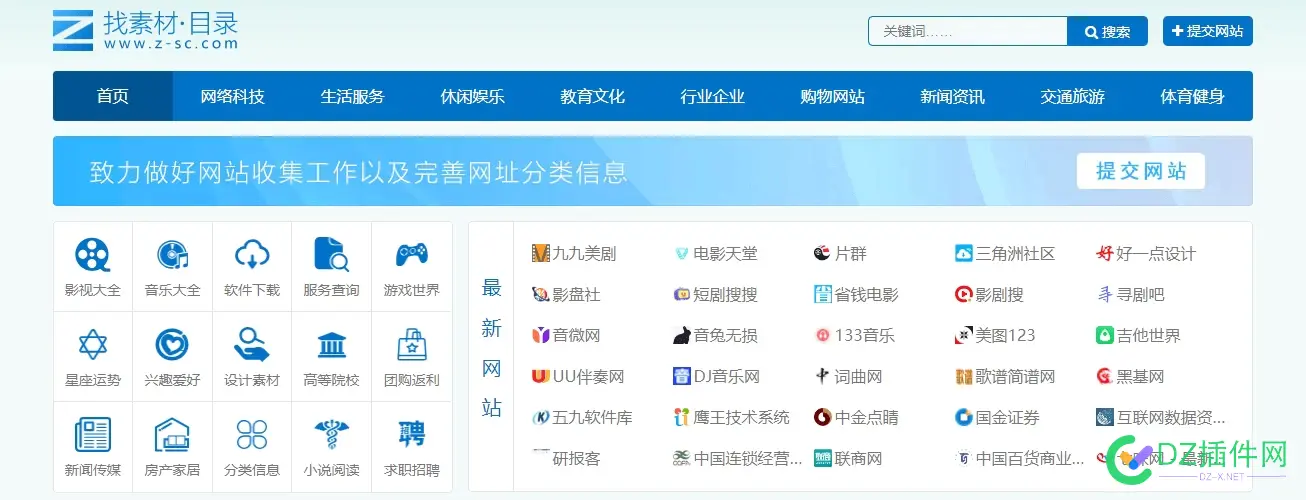
Task: Open the 省钱电影 site link
Action: [867, 295]
